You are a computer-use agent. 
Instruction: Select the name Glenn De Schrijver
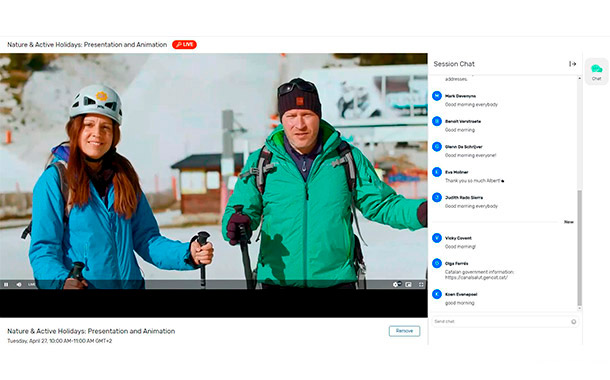tap(464, 147)
